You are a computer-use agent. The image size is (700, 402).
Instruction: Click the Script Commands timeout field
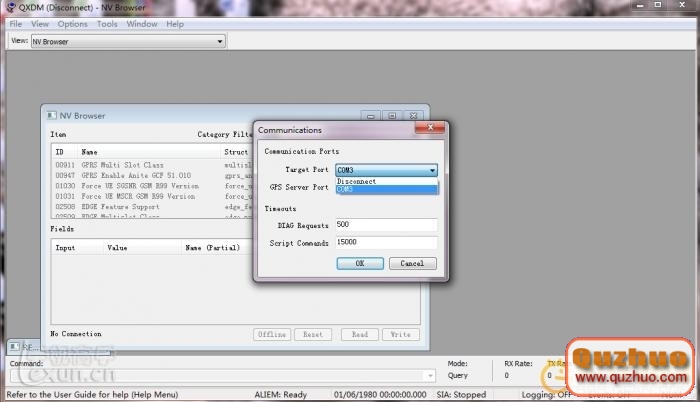(387, 242)
